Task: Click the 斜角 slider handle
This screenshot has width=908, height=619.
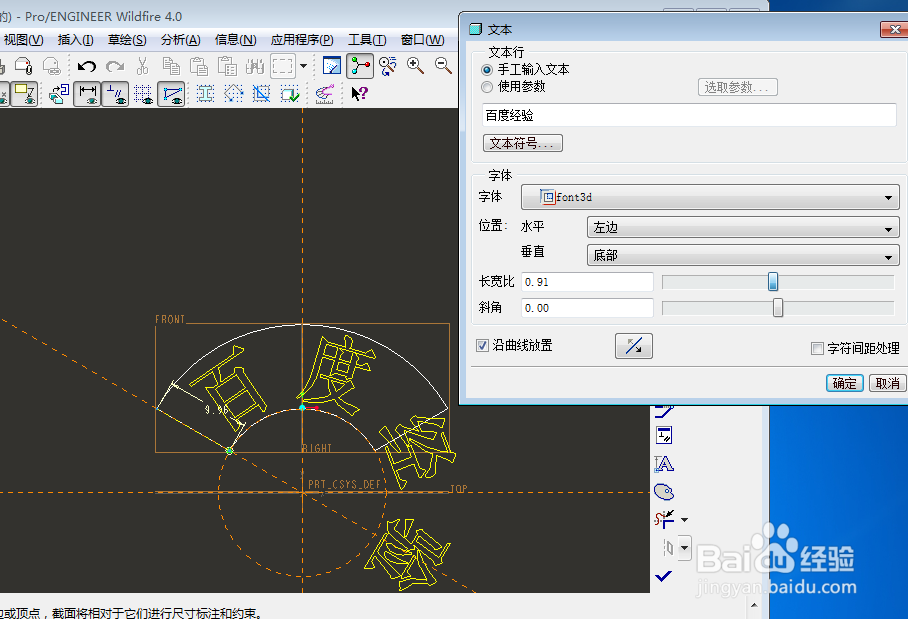Action: pyautogui.click(x=778, y=308)
